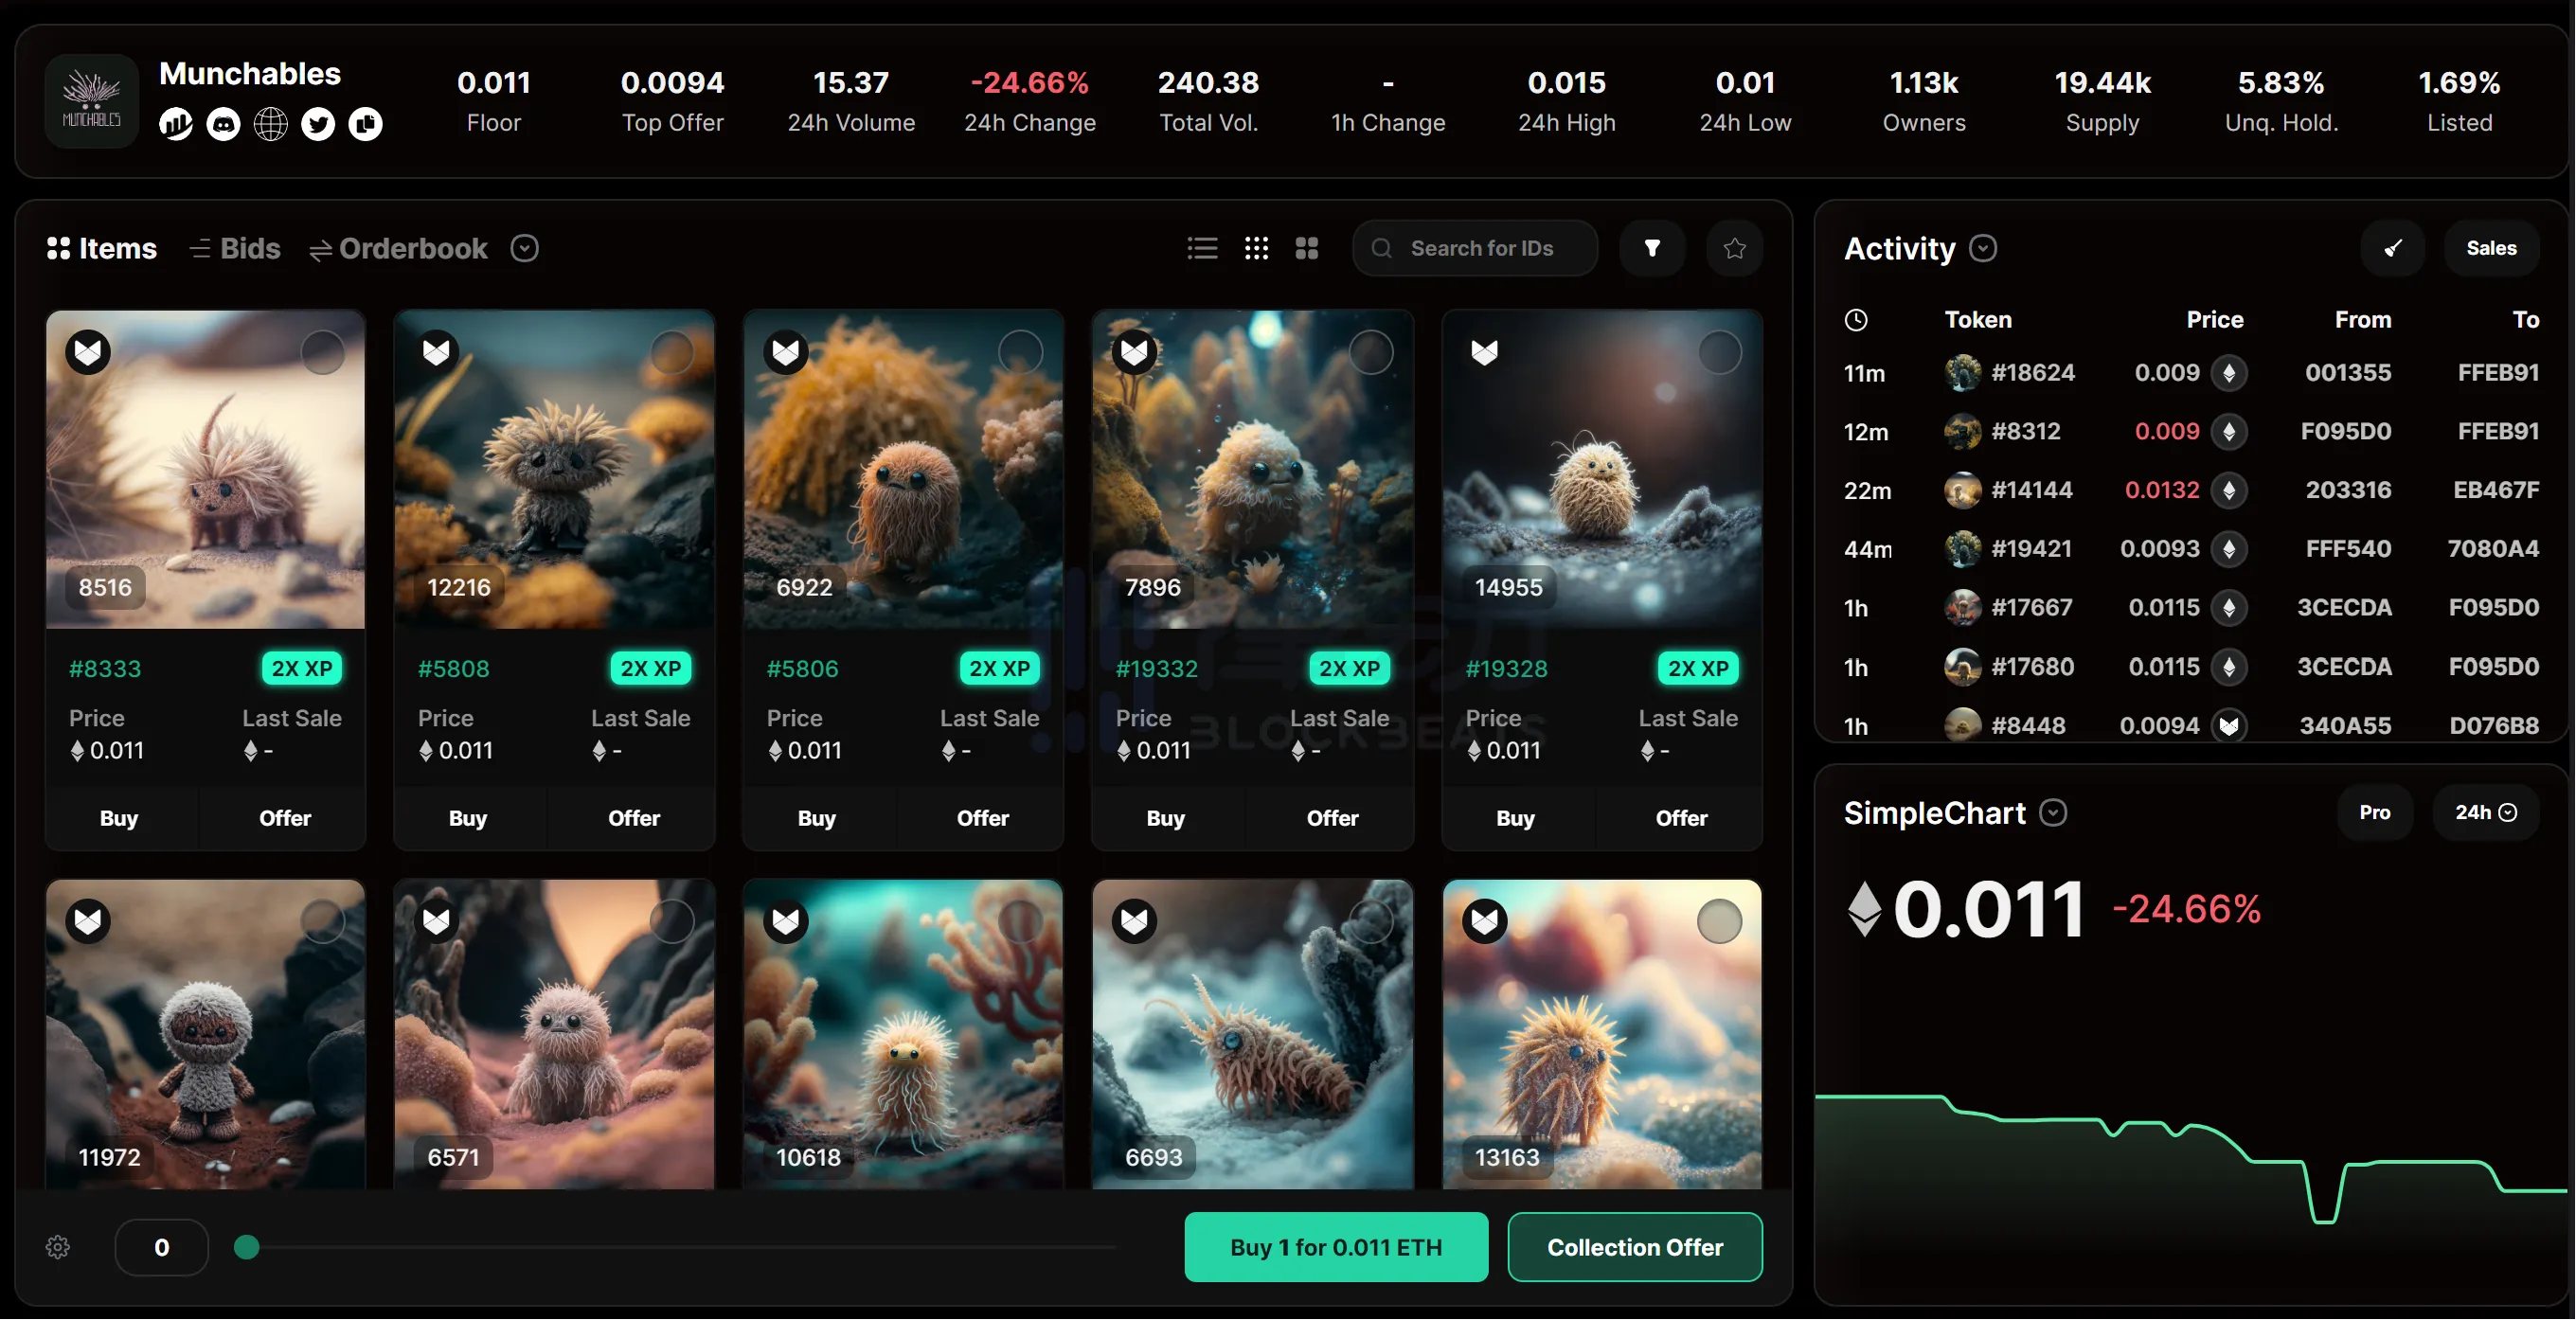Select the item 13163 checkbox circle

(x=1719, y=921)
